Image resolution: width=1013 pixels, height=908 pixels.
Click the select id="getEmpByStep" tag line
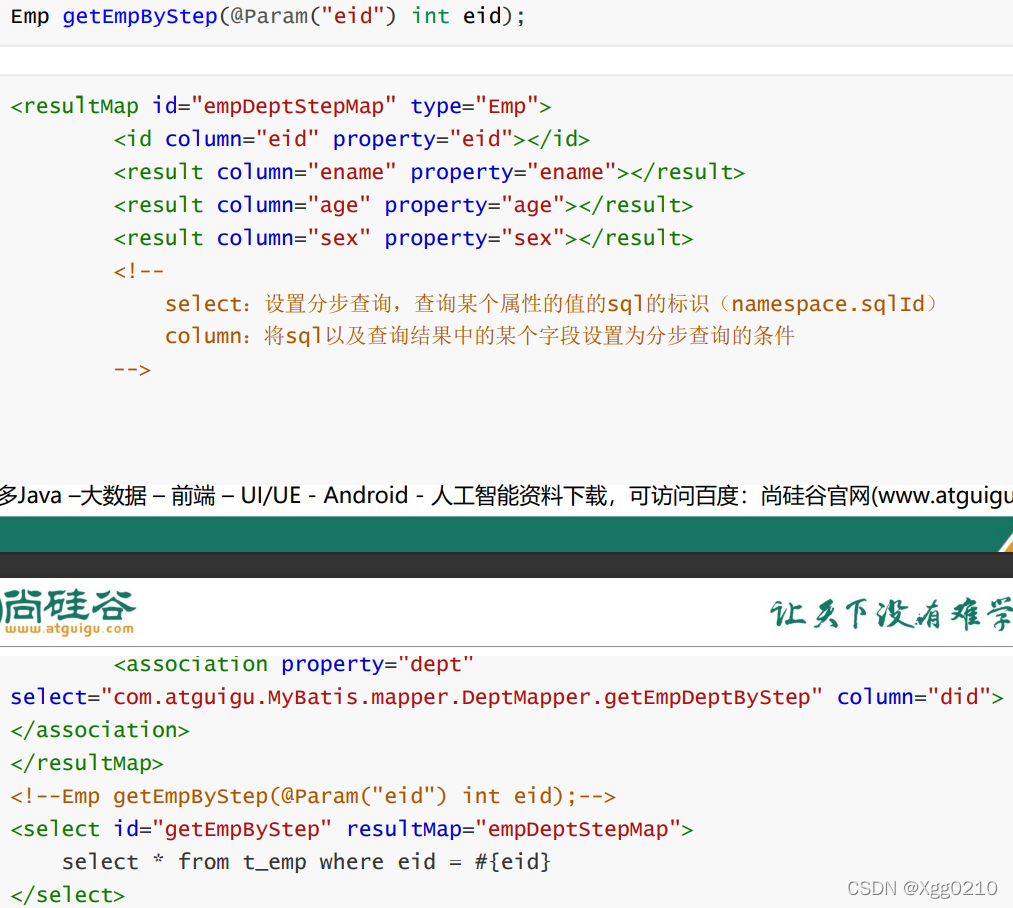(x=351, y=829)
